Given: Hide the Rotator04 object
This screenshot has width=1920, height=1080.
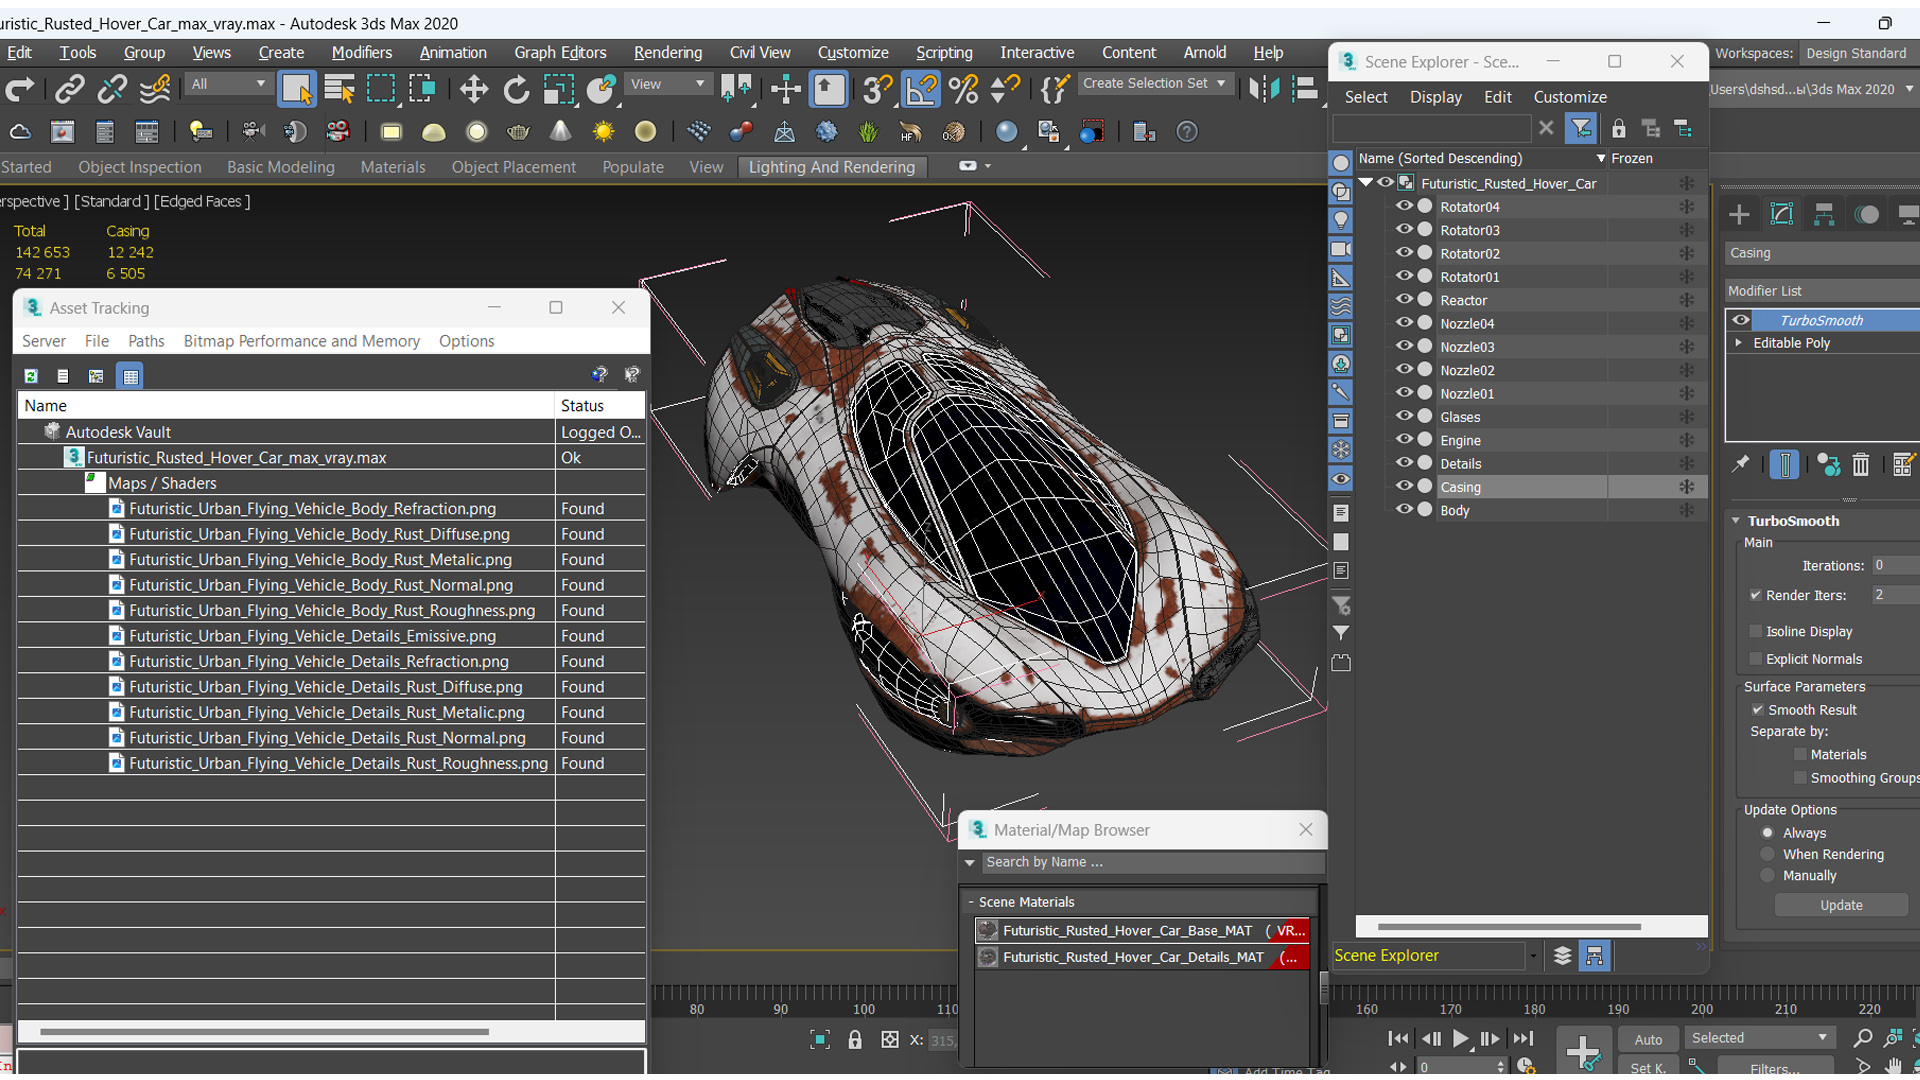Looking at the screenshot, I should (1404, 206).
